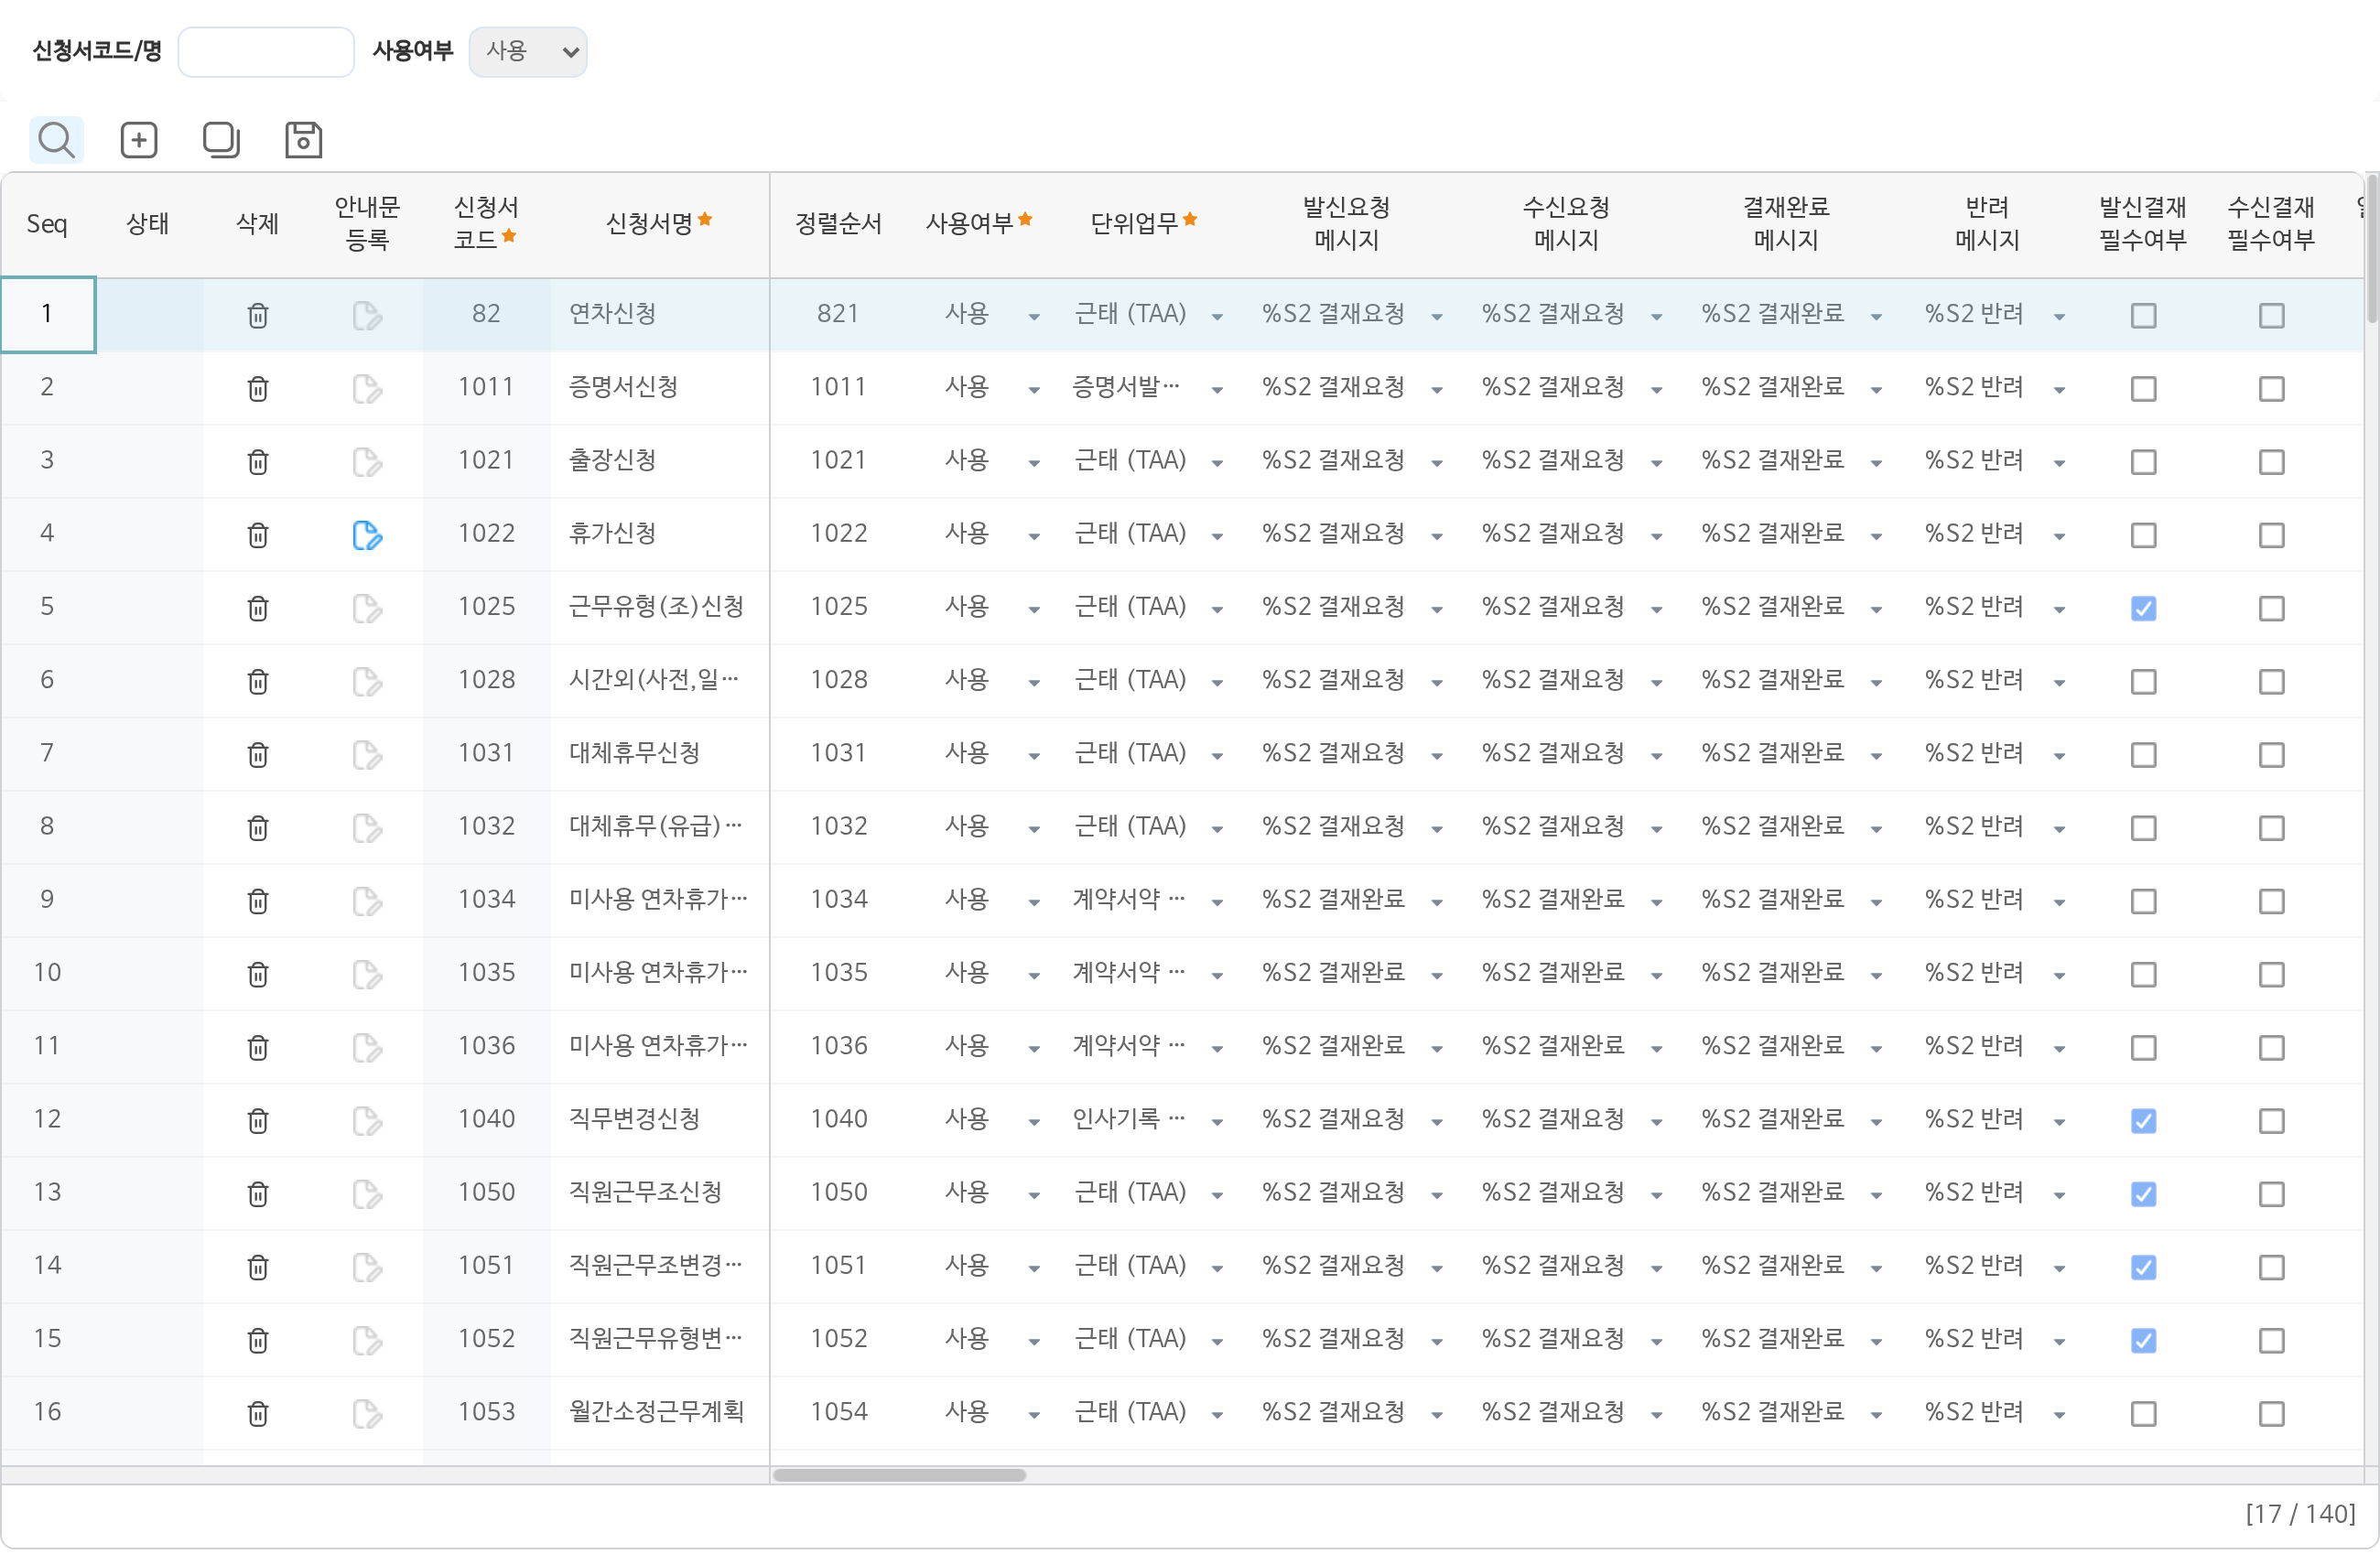Screen dimensions: 2380x1554
Task: Select Seq cell 1 in first row
Action: click(48, 314)
